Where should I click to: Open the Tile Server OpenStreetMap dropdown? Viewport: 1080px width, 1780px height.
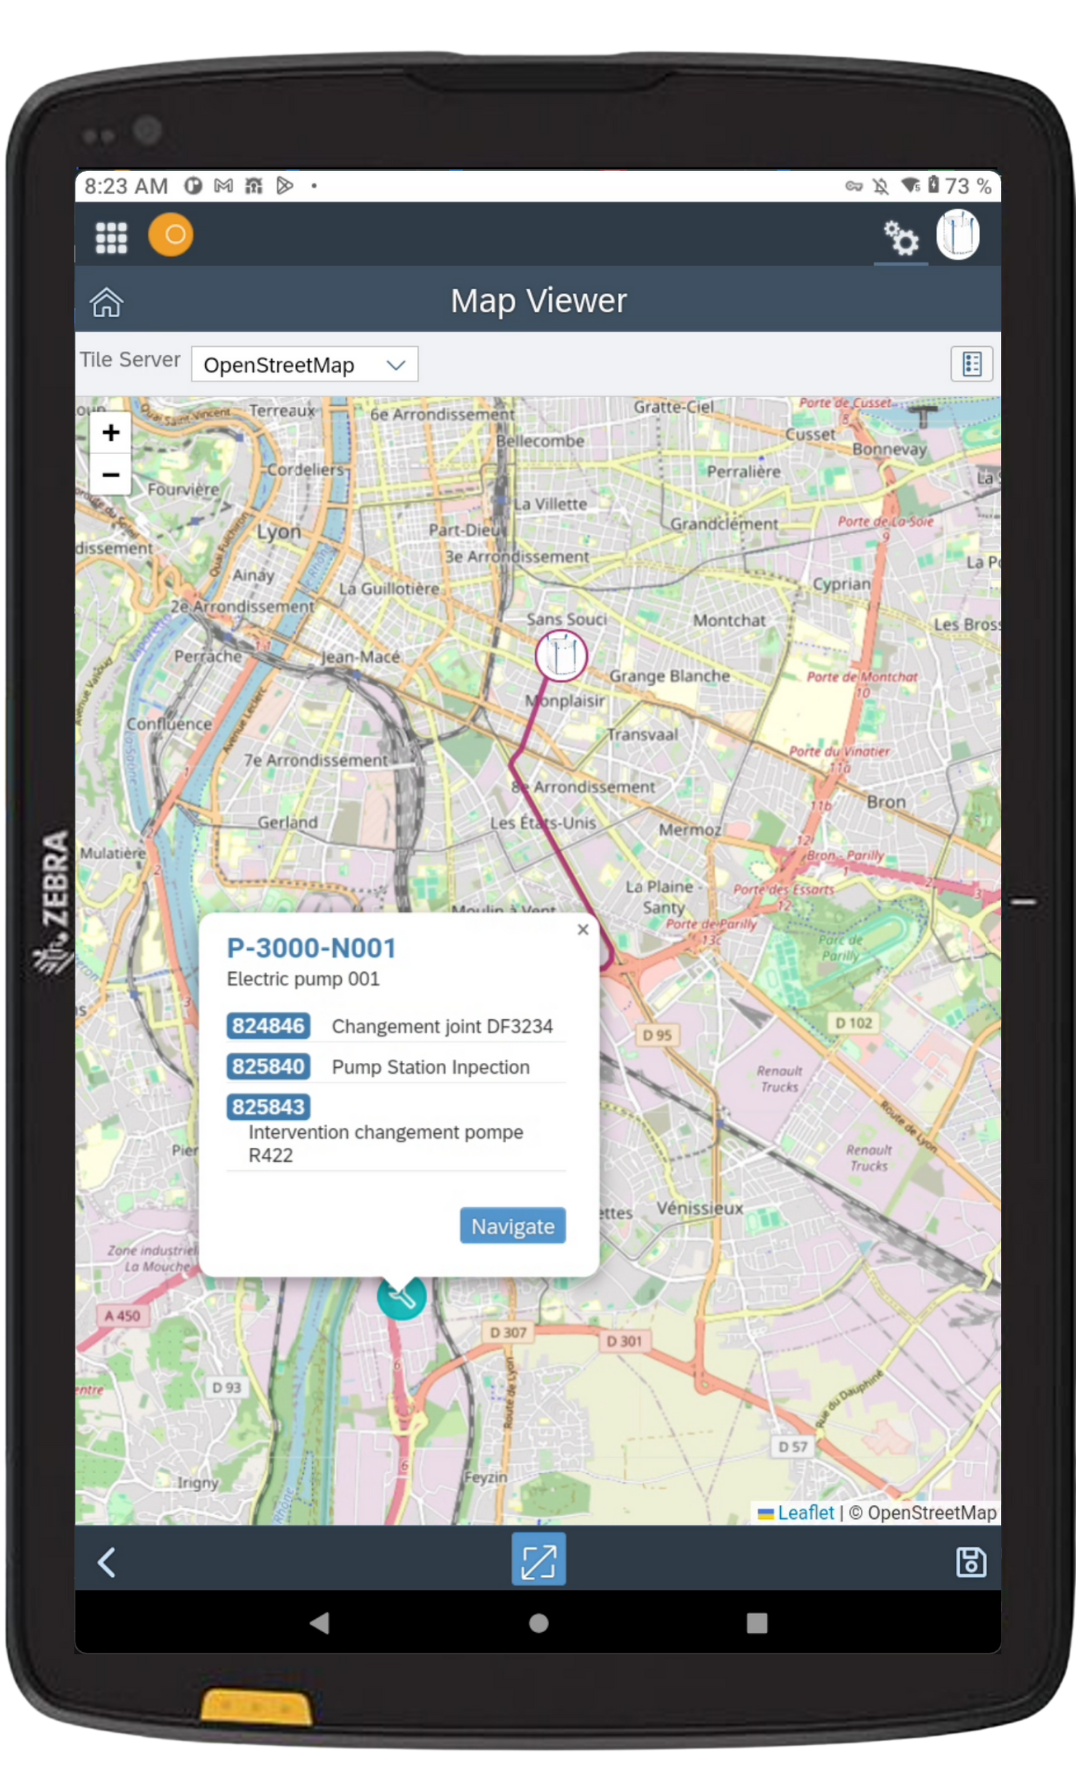(x=304, y=365)
